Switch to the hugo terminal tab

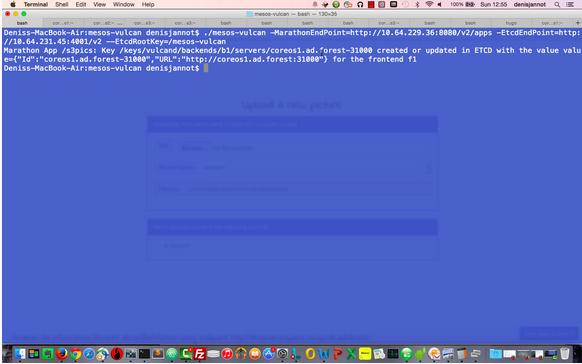pyautogui.click(x=511, y=23)
